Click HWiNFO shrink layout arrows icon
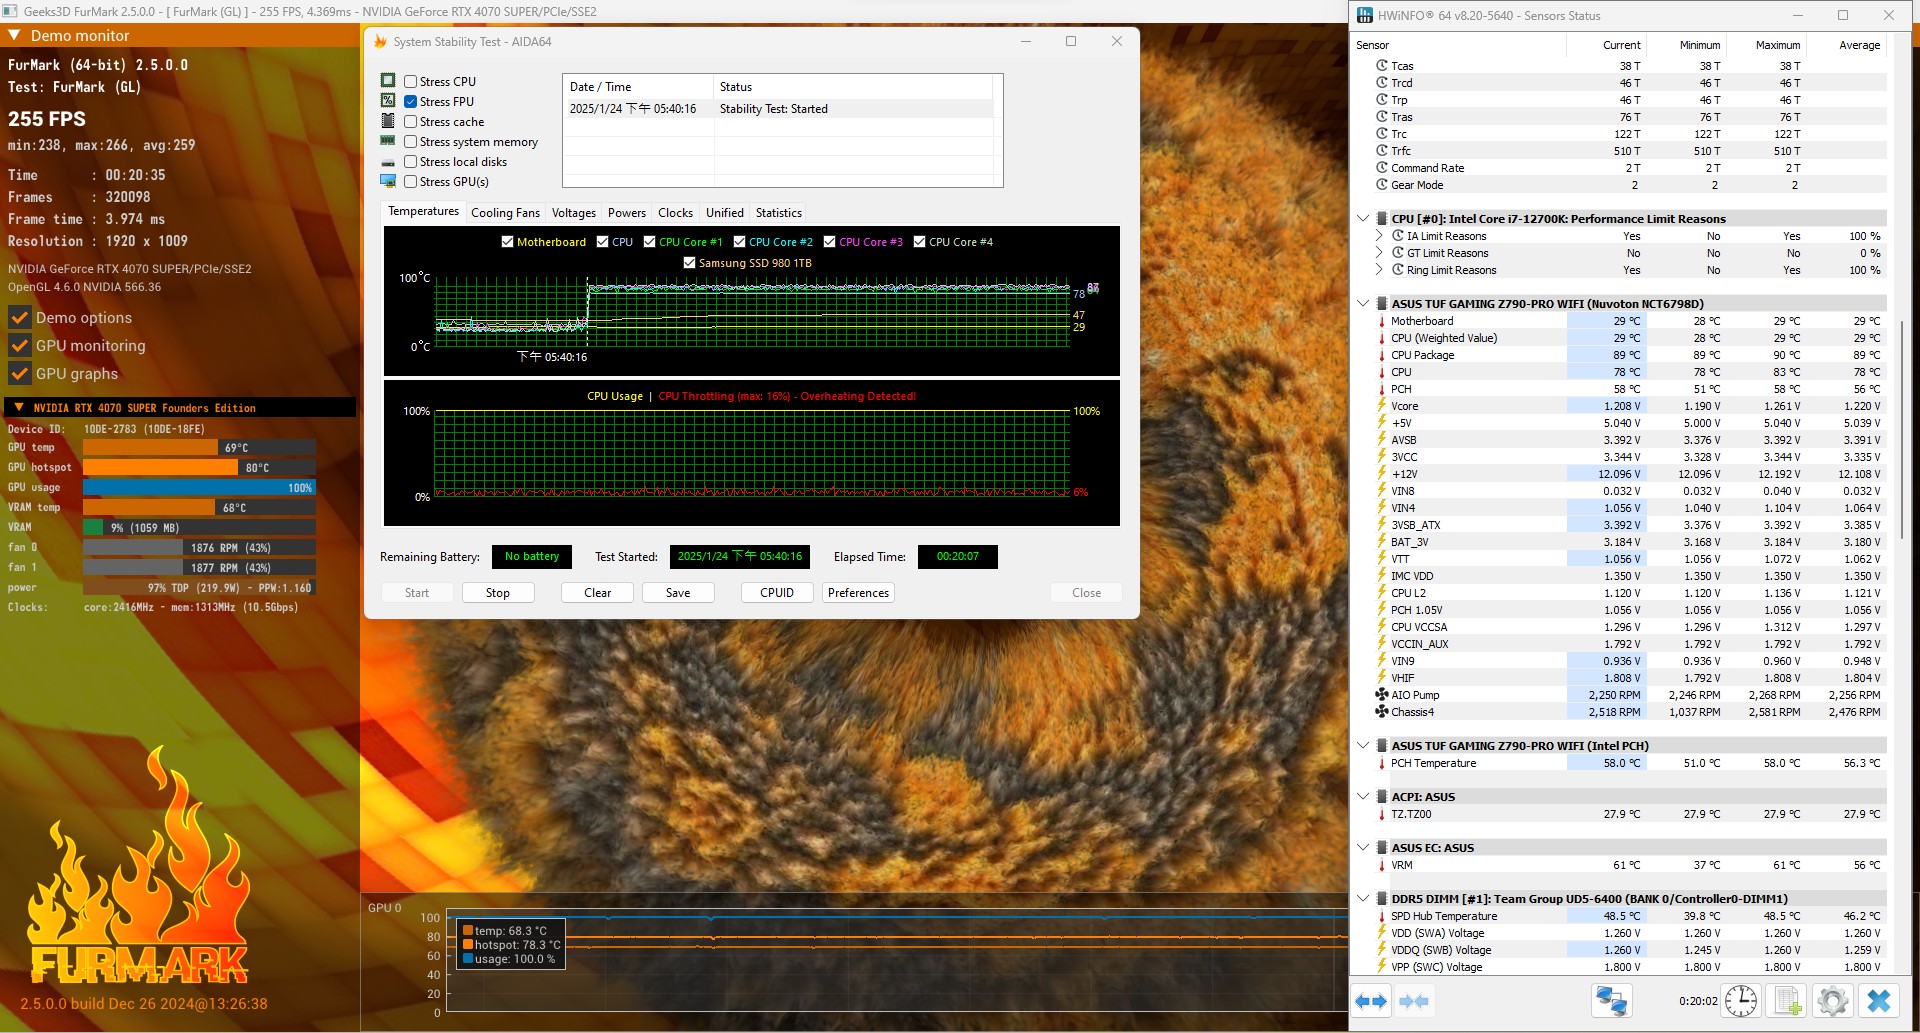Viewport: 1920px width, 1033px height. [1414, 1001]
